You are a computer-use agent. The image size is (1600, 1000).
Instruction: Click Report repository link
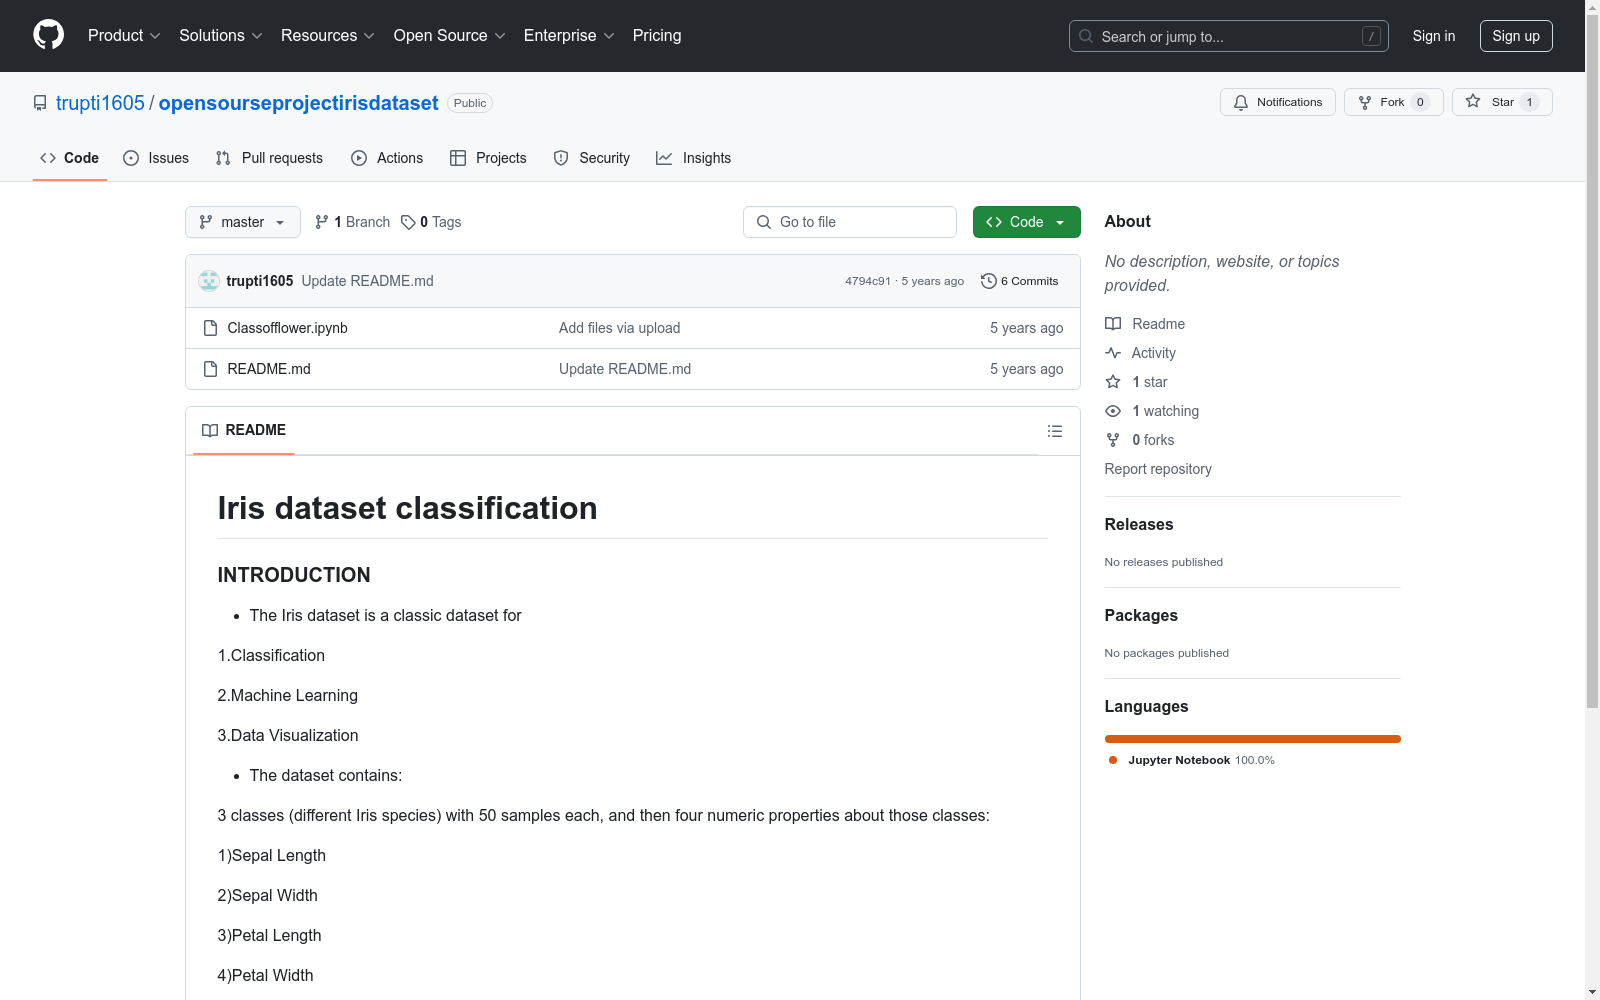point(1158,469)
